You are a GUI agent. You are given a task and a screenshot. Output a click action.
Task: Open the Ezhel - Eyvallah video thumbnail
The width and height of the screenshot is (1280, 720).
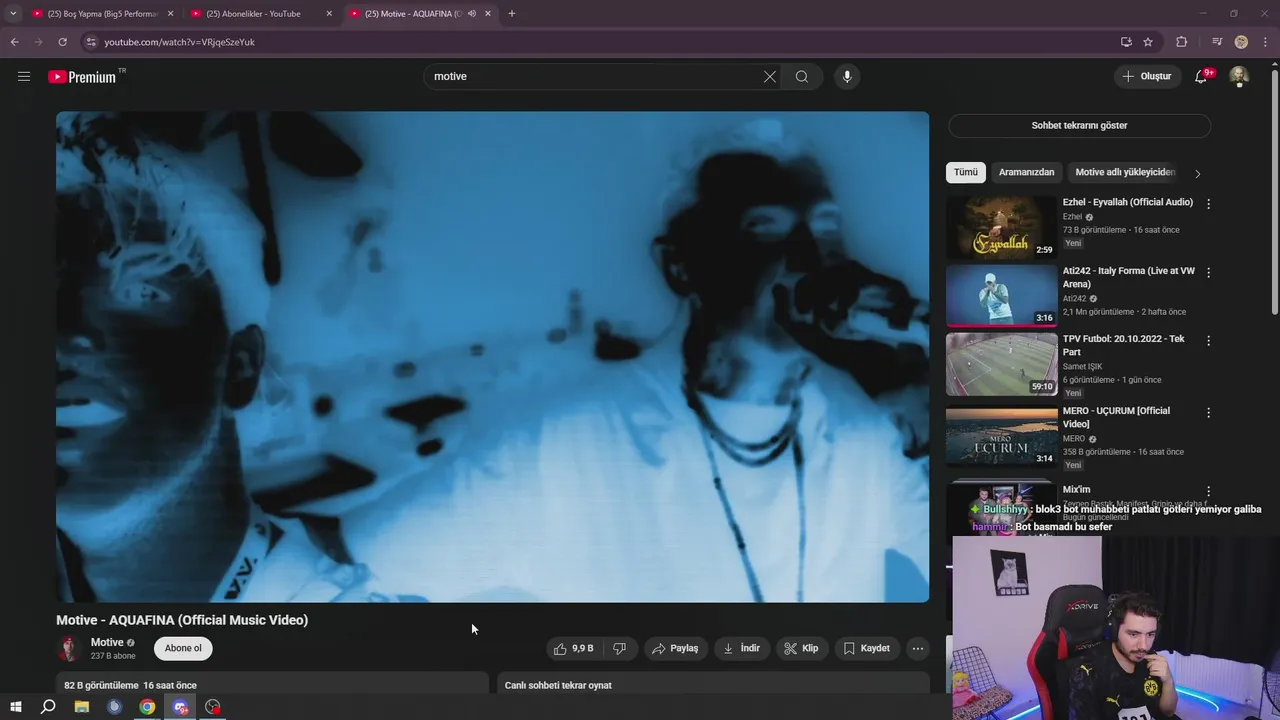1002,227
